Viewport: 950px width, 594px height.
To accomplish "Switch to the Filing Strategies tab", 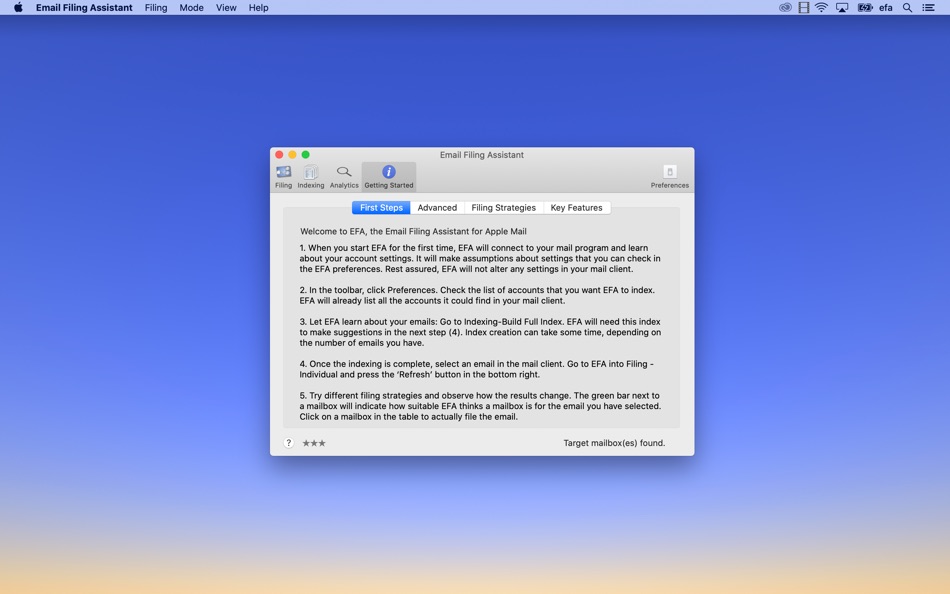I will [503, 207].
